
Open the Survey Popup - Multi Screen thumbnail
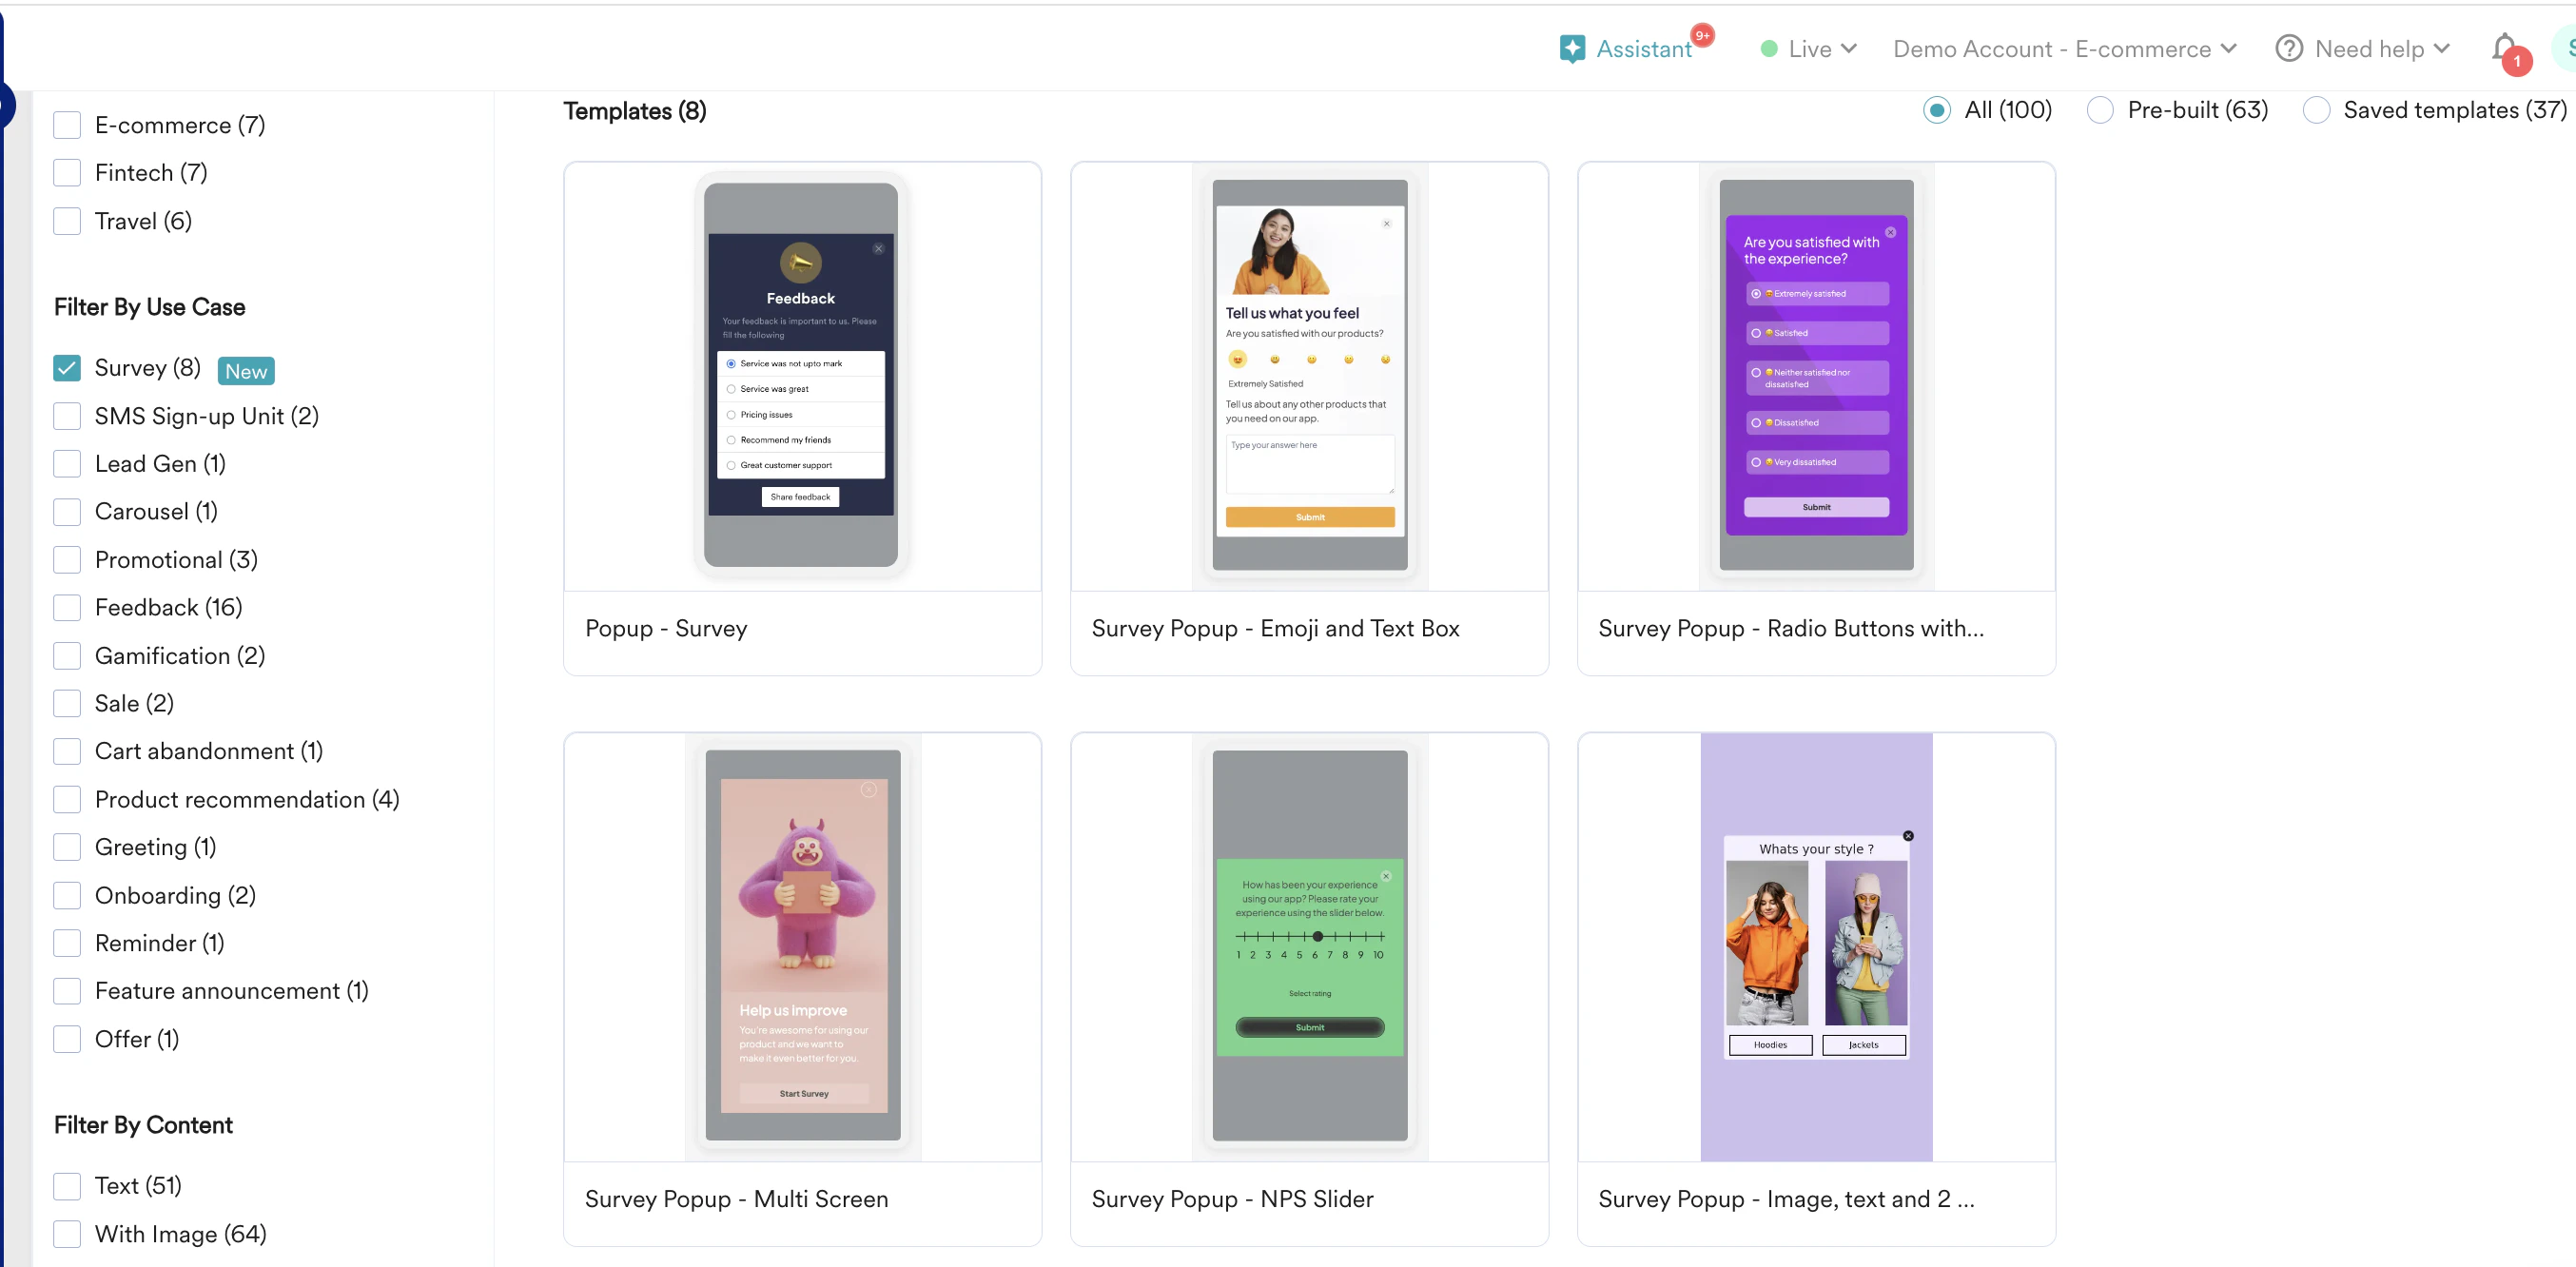click(802, 945)
